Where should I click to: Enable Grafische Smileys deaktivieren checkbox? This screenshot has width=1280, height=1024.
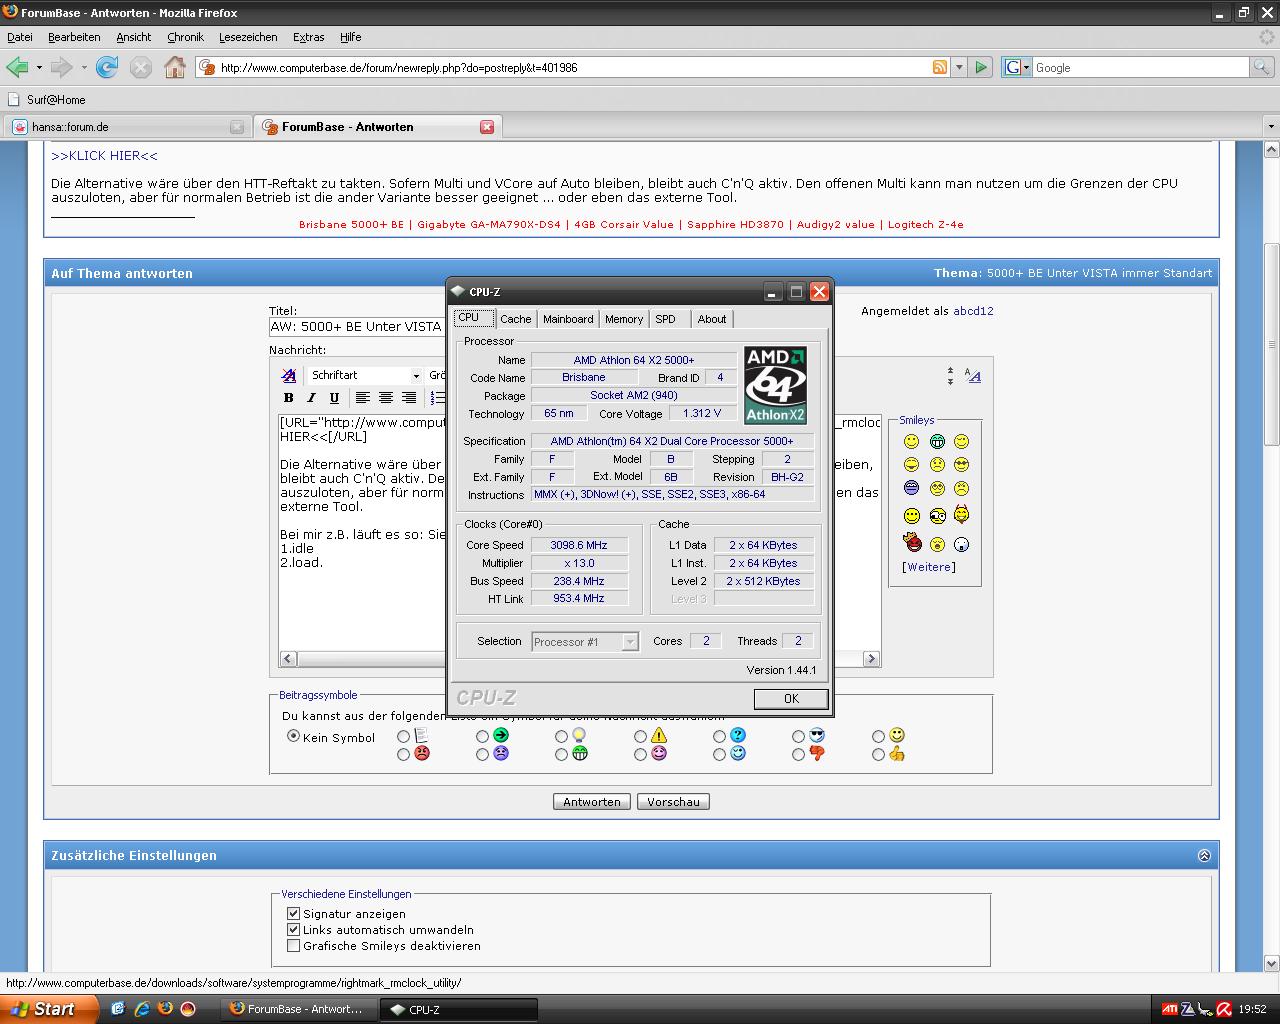[x=293, y=945]
